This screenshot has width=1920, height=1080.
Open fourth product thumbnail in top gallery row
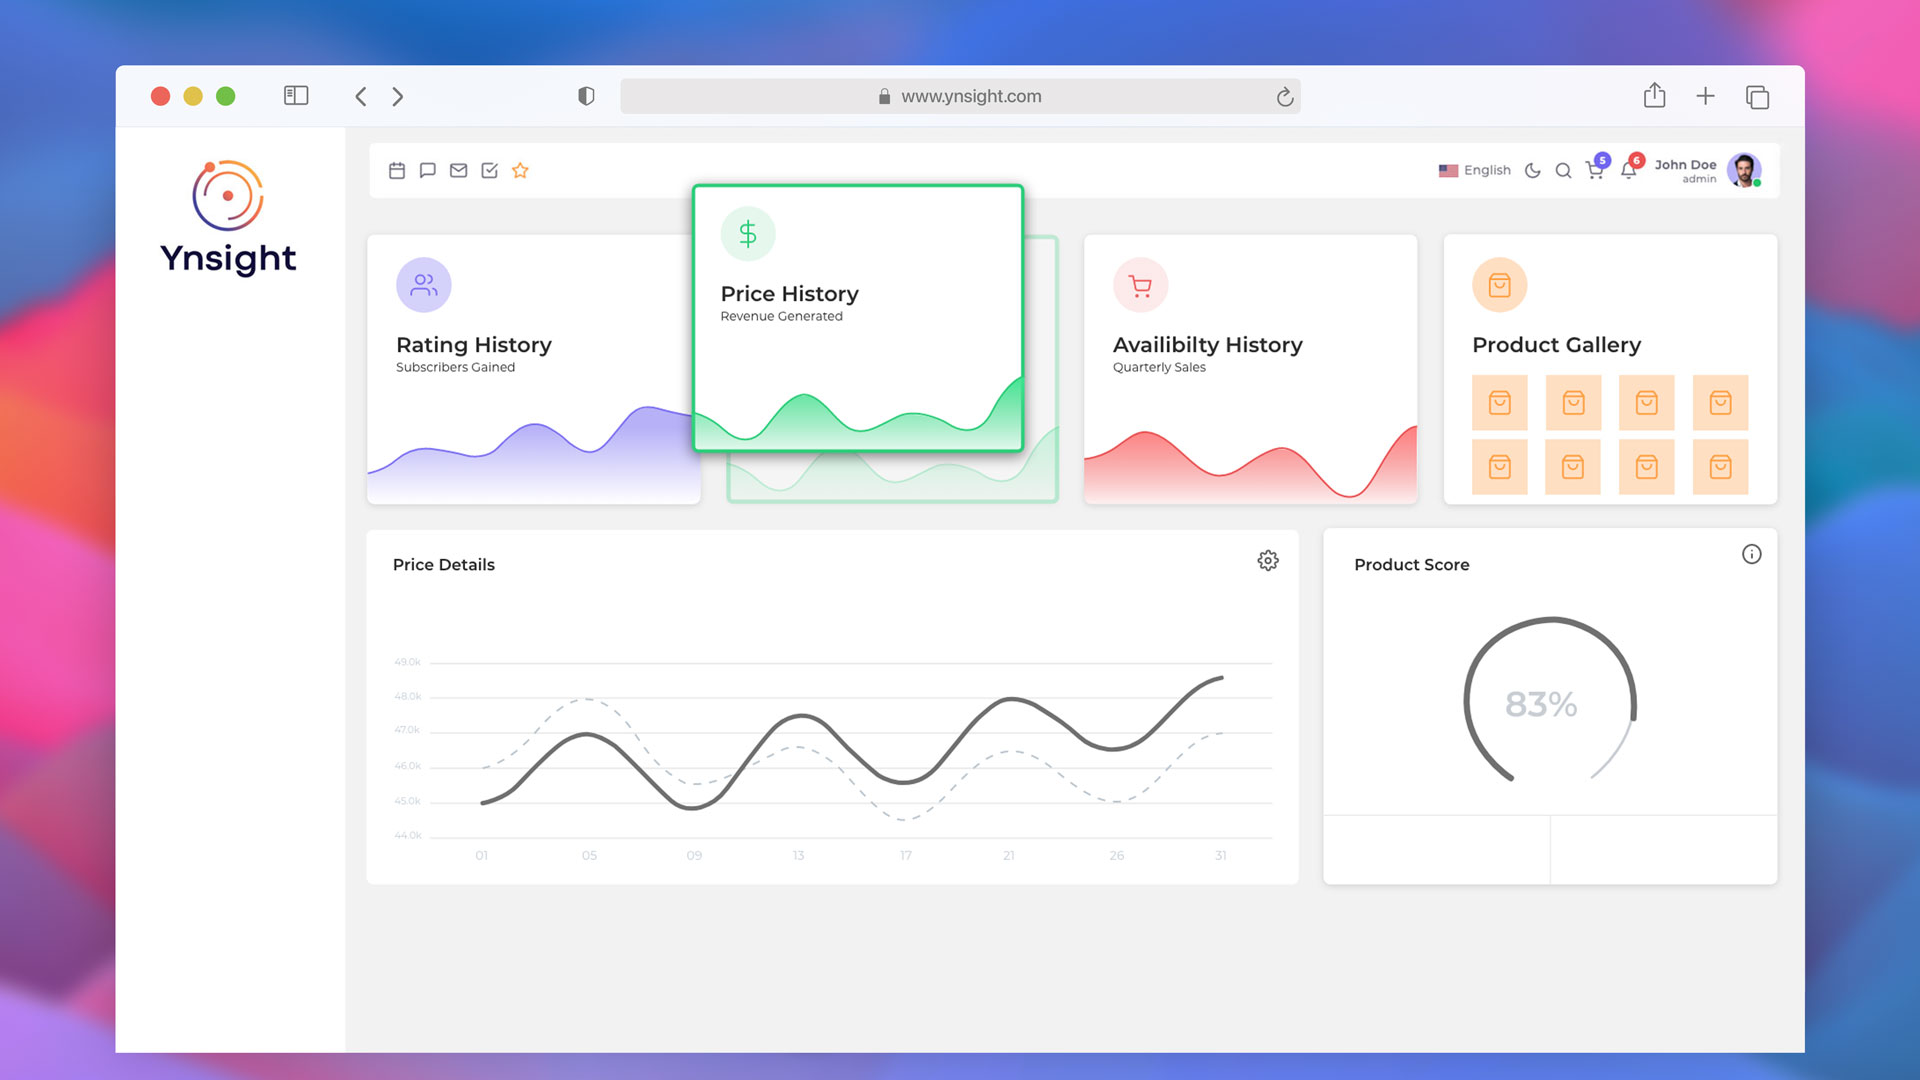click(1721, 403)
